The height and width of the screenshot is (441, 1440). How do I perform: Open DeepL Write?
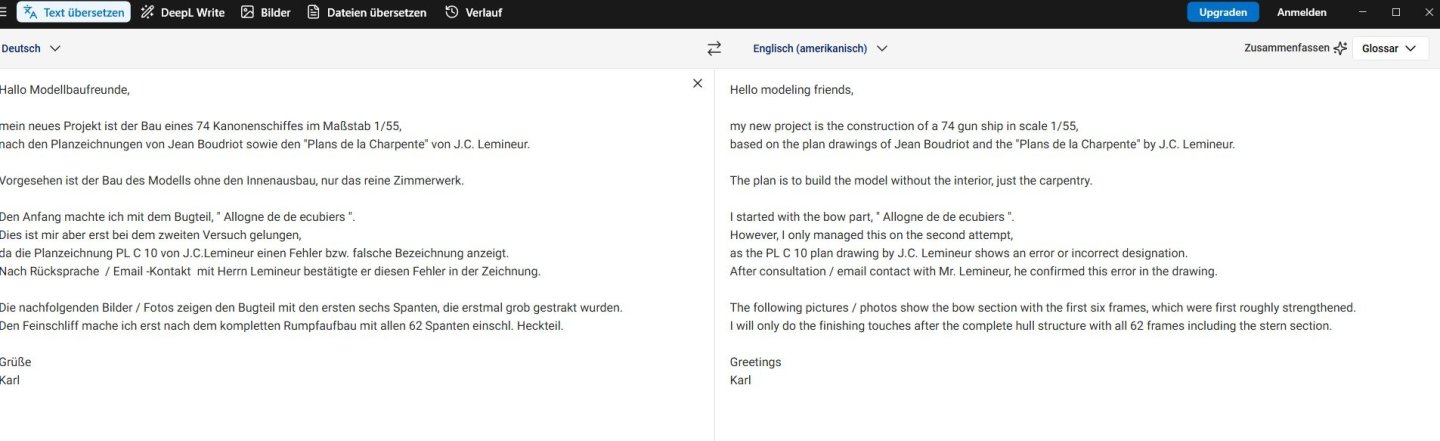182,12
